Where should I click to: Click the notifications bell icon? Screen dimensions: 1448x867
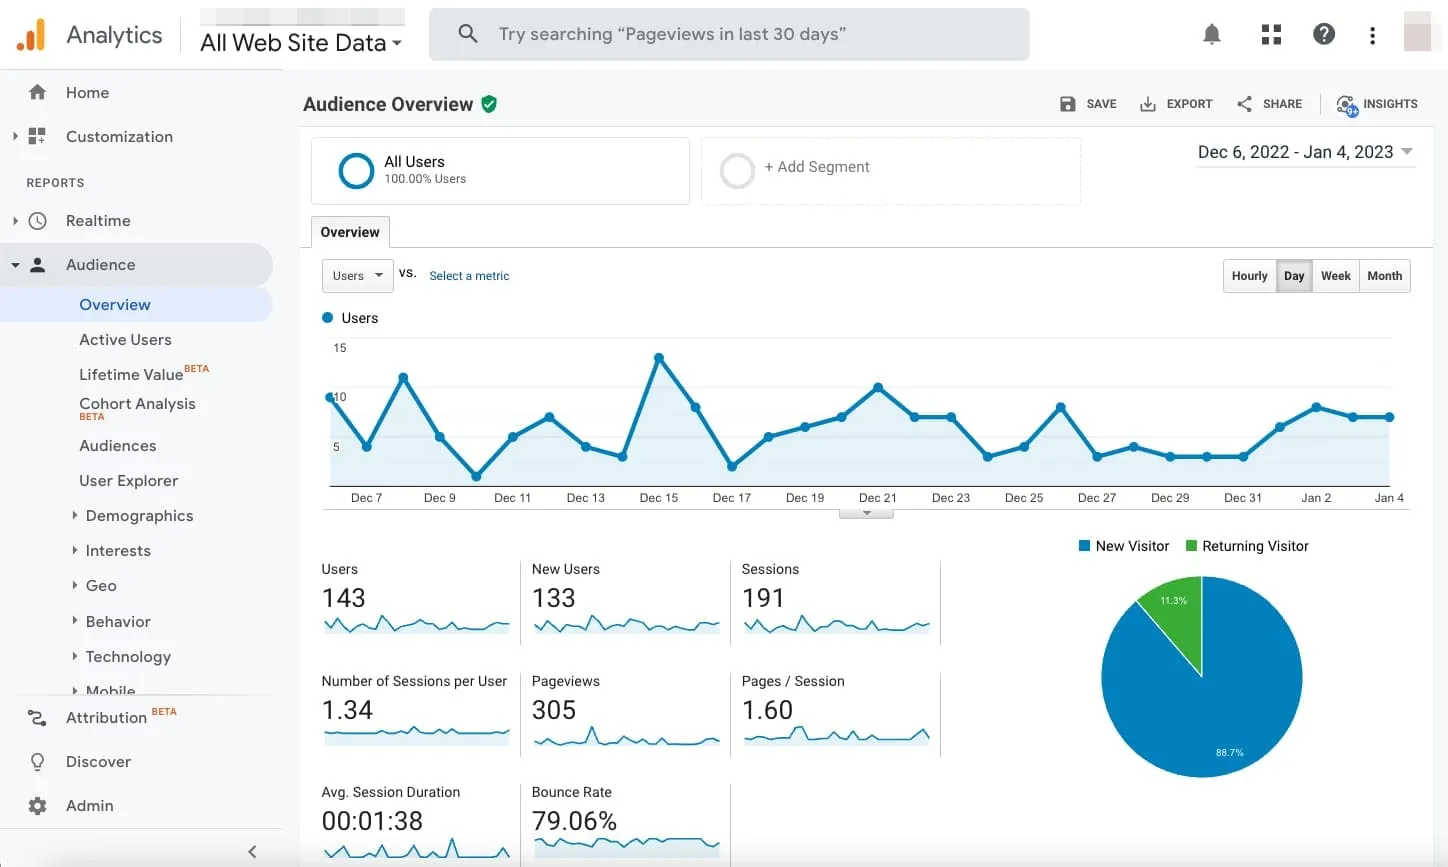1211,33
